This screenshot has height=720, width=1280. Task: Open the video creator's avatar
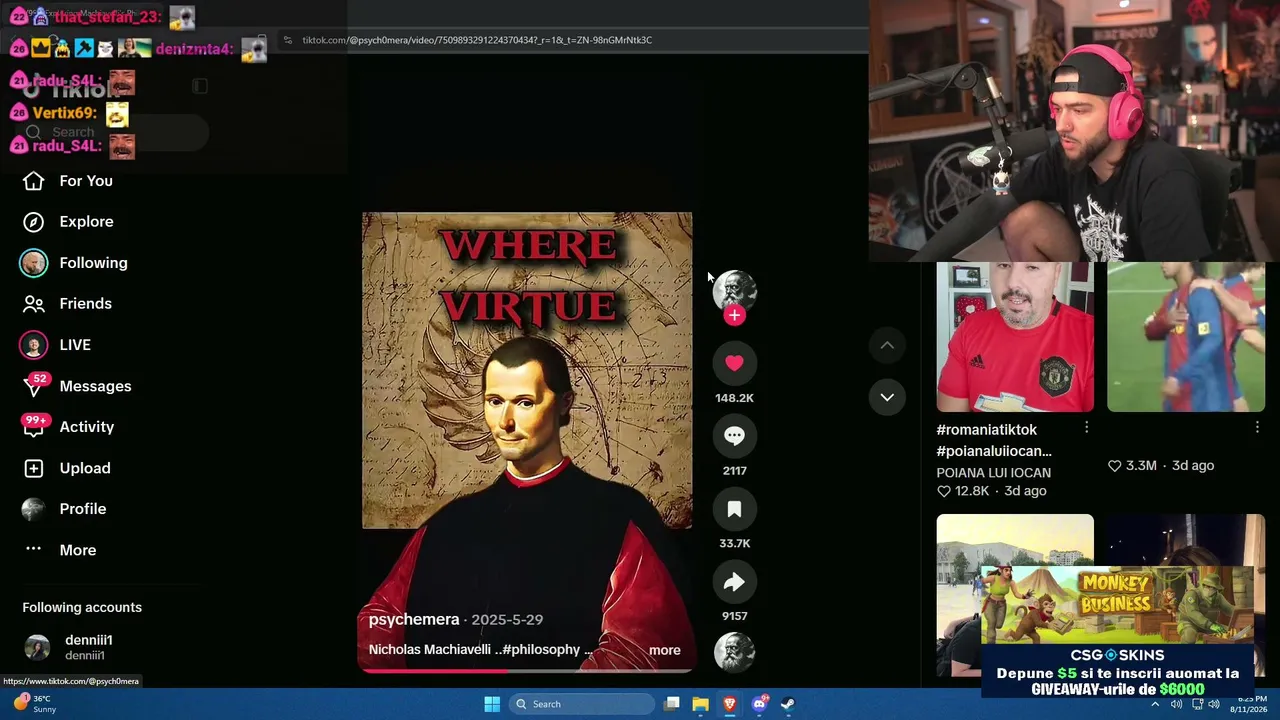[x=734, y=290]
